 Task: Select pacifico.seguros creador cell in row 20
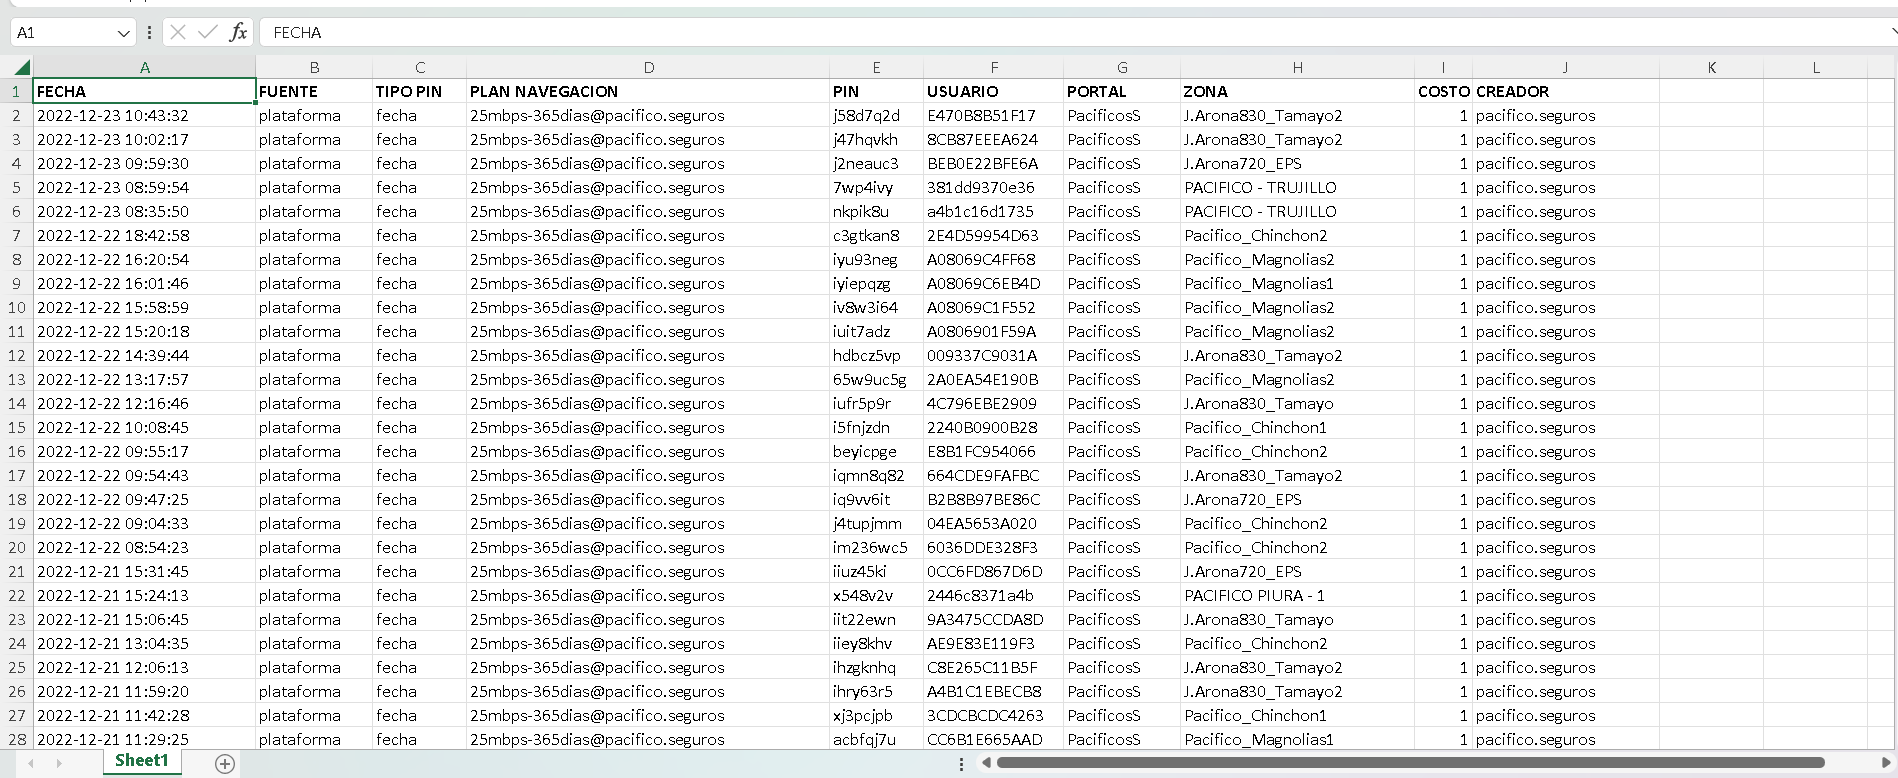point(1565,547)
